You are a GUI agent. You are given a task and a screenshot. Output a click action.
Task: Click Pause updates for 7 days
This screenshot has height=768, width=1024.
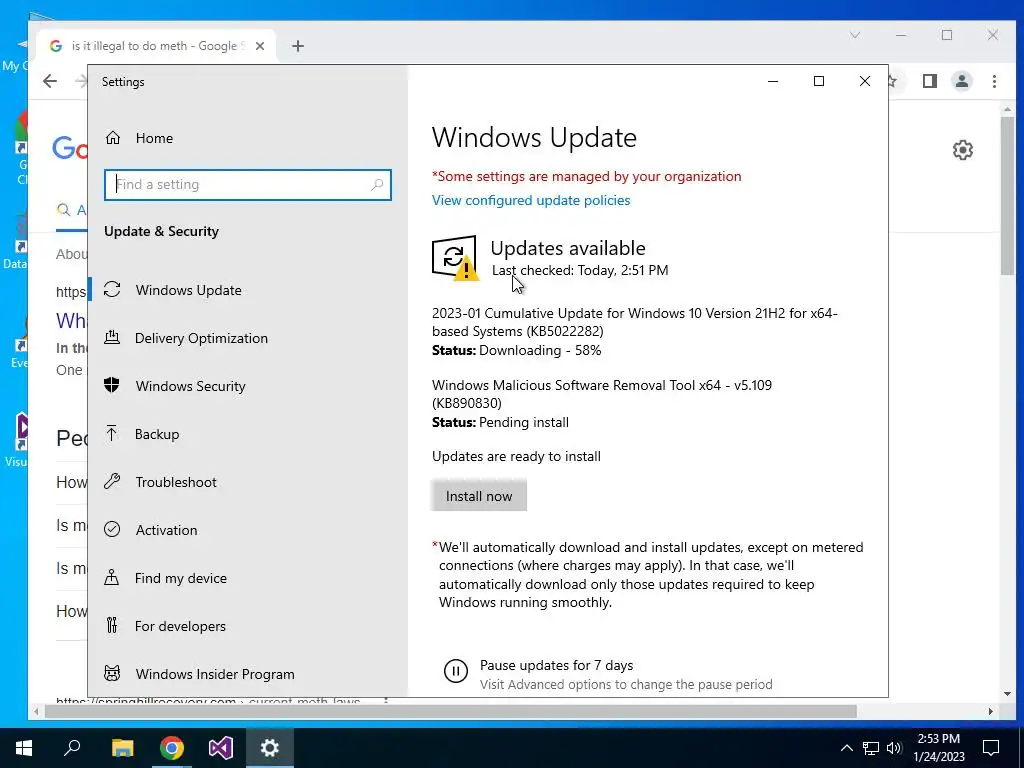tap(556, 665)
